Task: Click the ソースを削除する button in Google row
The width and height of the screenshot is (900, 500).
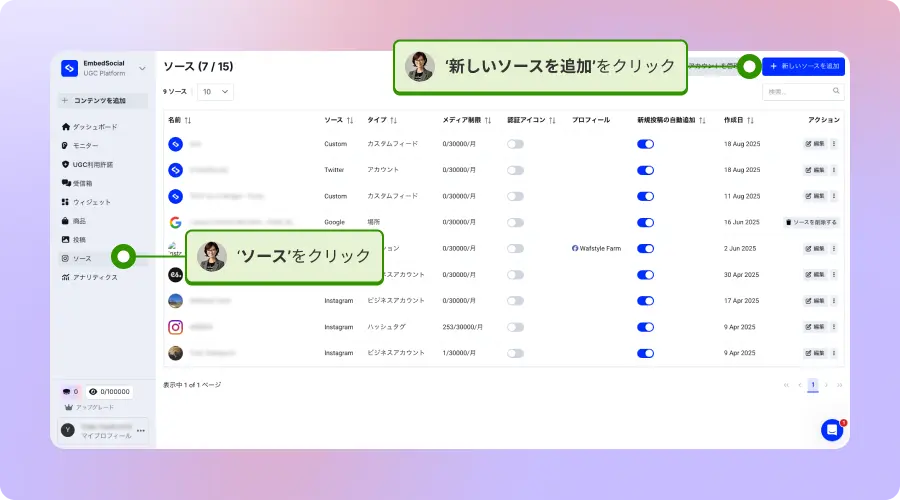Action: (811, 222)
